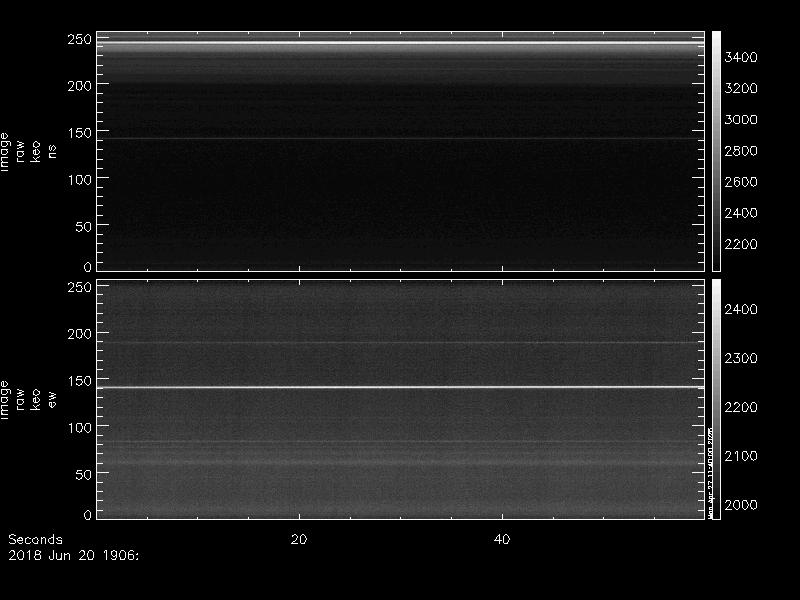Click the small rotated timestamp beside the ew plot

click(x=711, y=472)
